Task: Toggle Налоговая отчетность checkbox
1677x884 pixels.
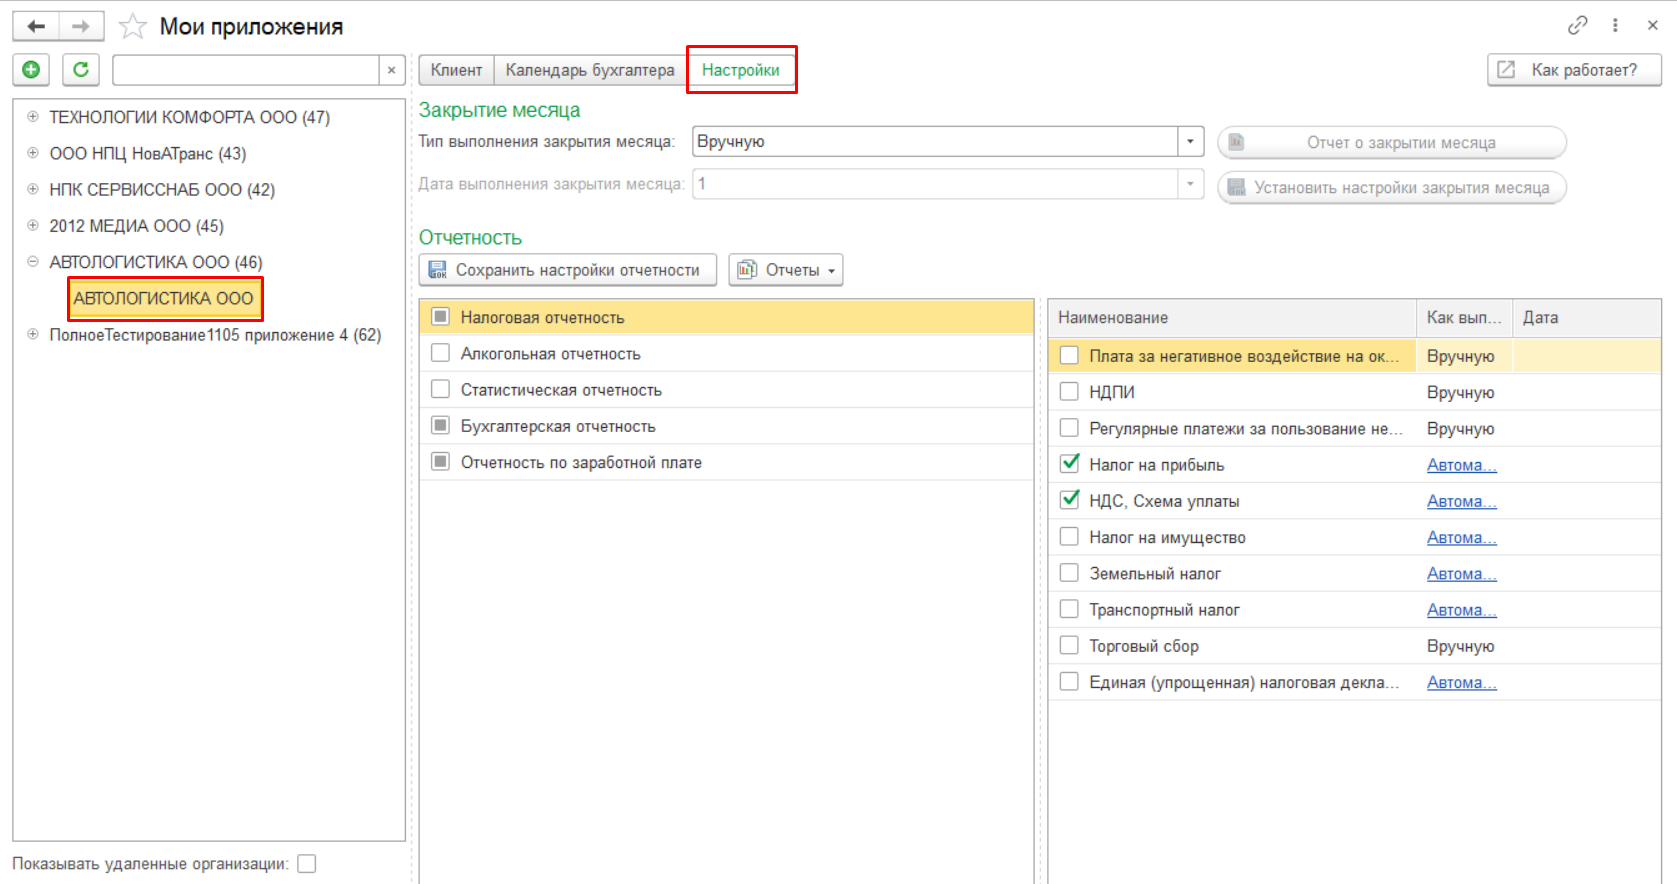Action: 440,317
